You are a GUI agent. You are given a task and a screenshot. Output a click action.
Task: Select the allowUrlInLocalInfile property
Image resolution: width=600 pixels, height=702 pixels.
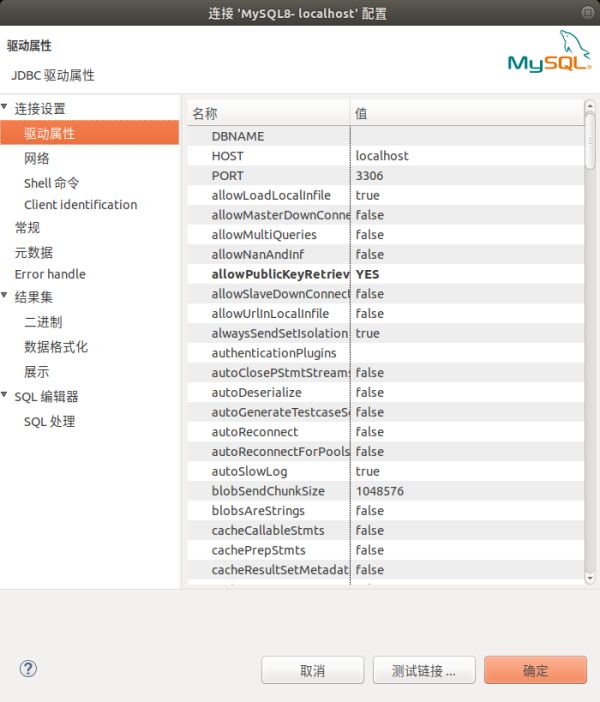pos(270,313)
